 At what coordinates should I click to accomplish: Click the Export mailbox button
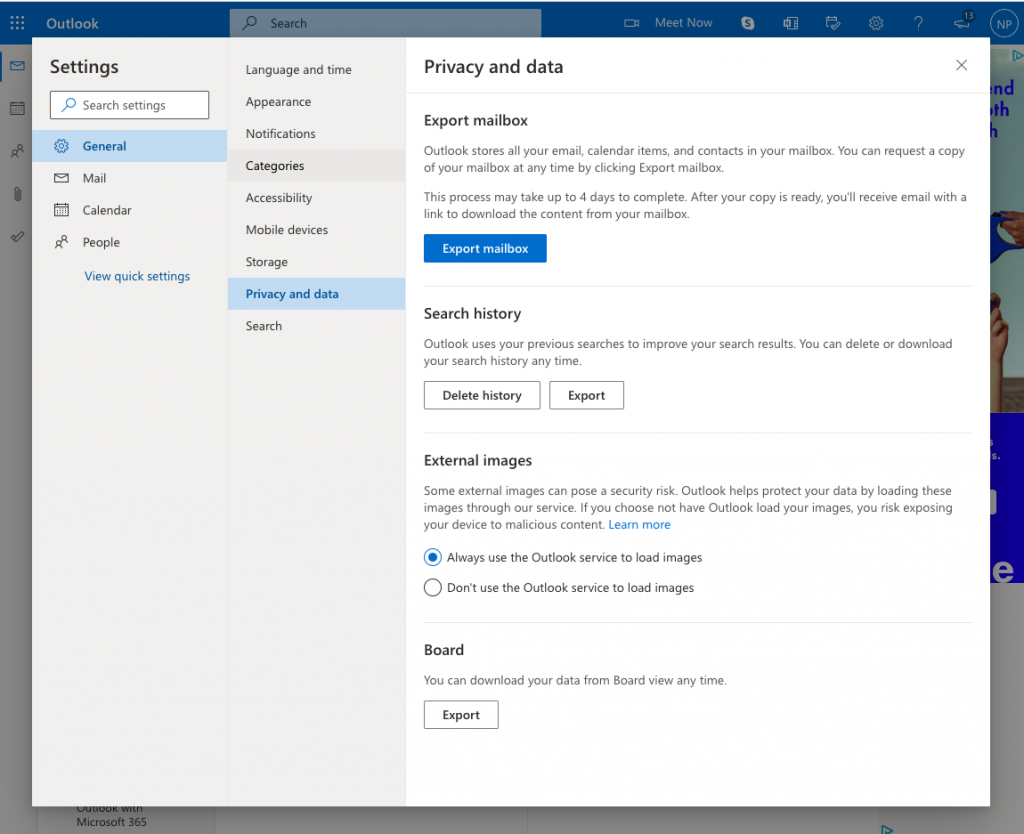point(485,248)
